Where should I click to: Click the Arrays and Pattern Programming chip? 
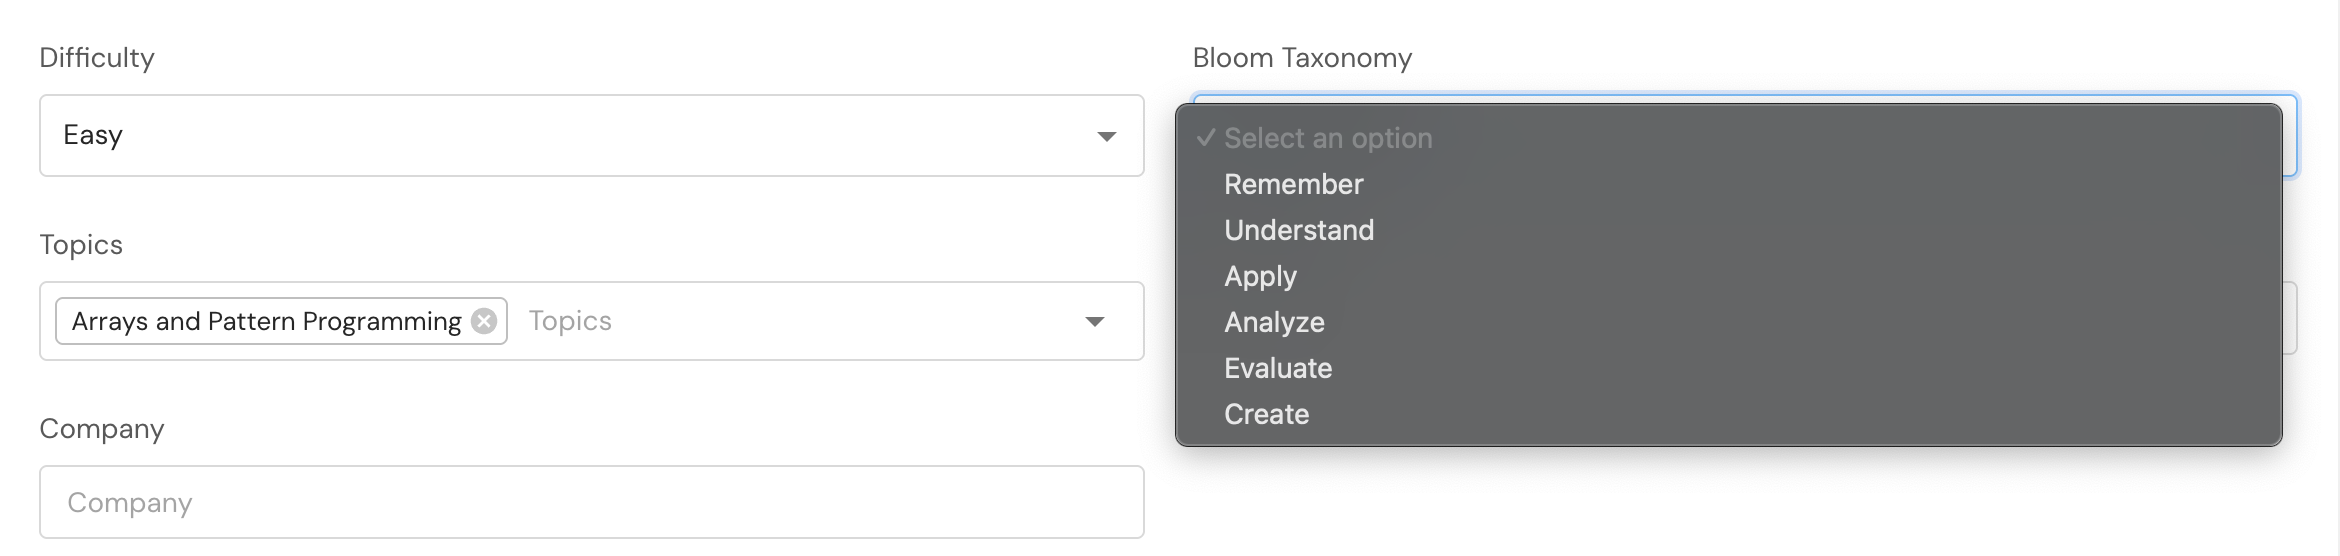(266, 321)
